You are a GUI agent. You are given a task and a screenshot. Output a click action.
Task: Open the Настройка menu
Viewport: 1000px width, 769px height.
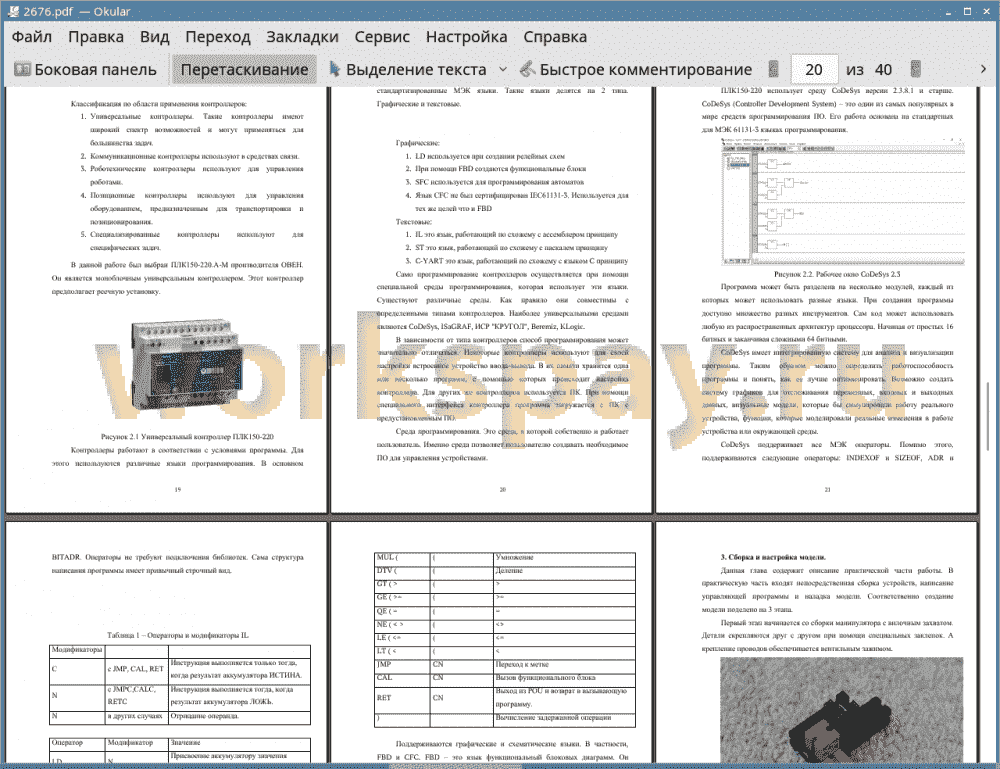point(466,37)
